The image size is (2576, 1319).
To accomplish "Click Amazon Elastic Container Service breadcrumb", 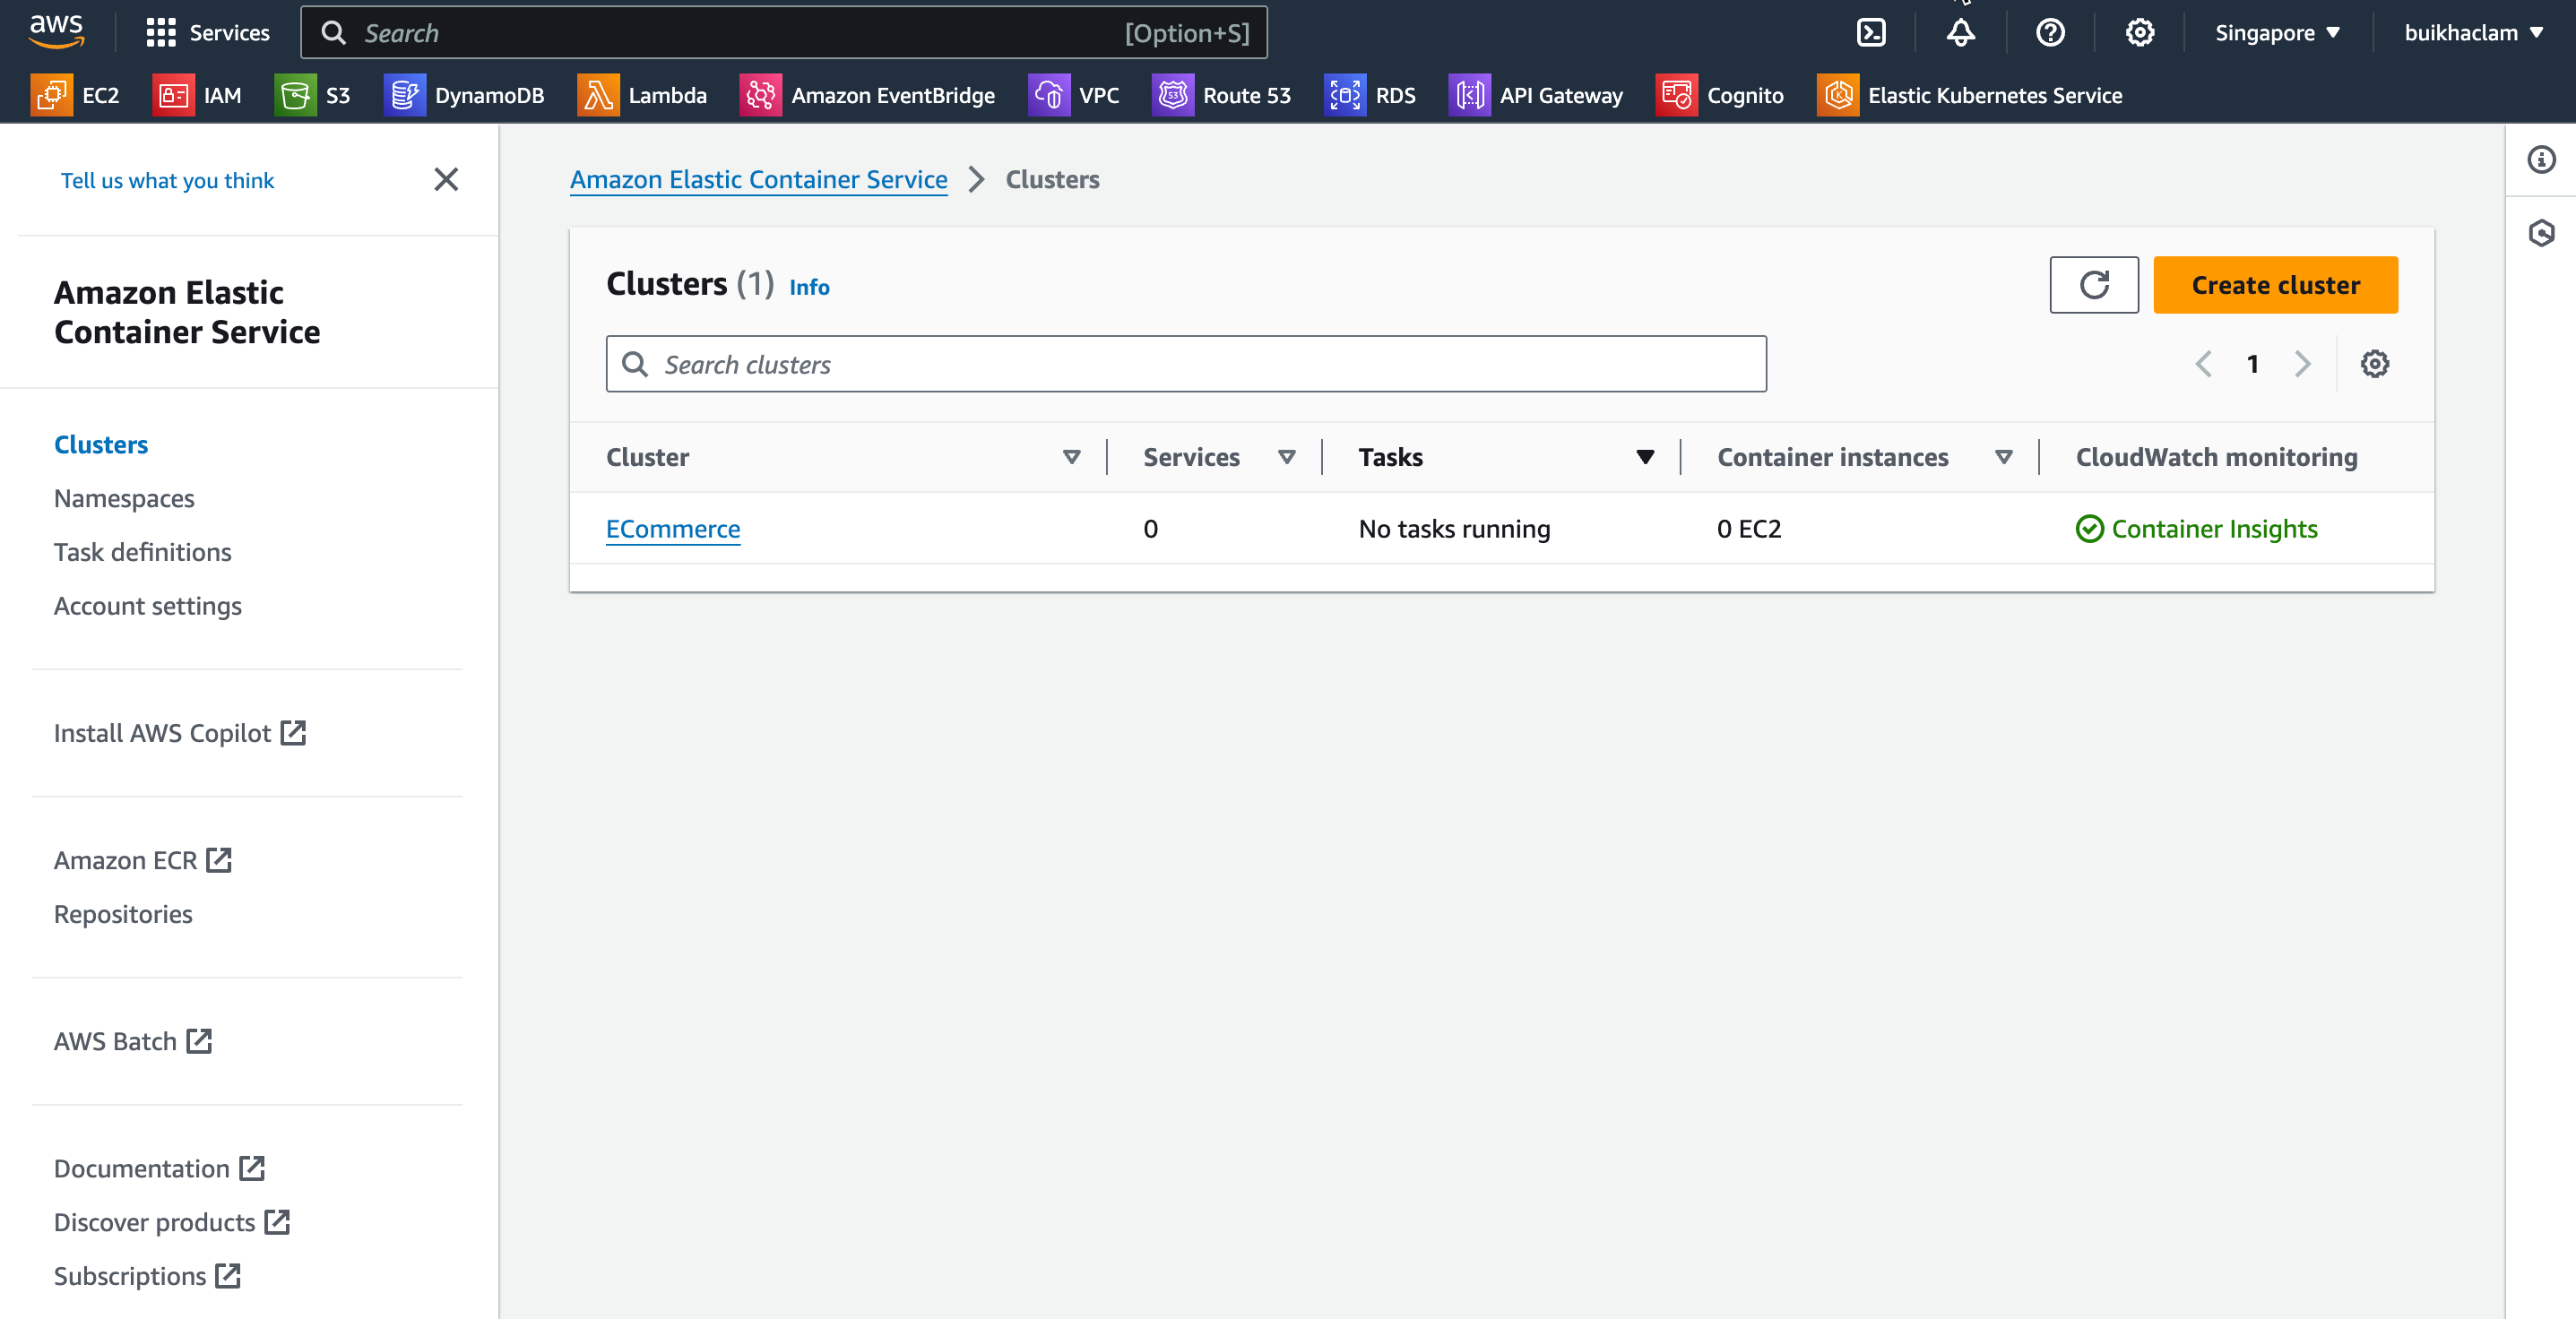I will pos(759,180).
